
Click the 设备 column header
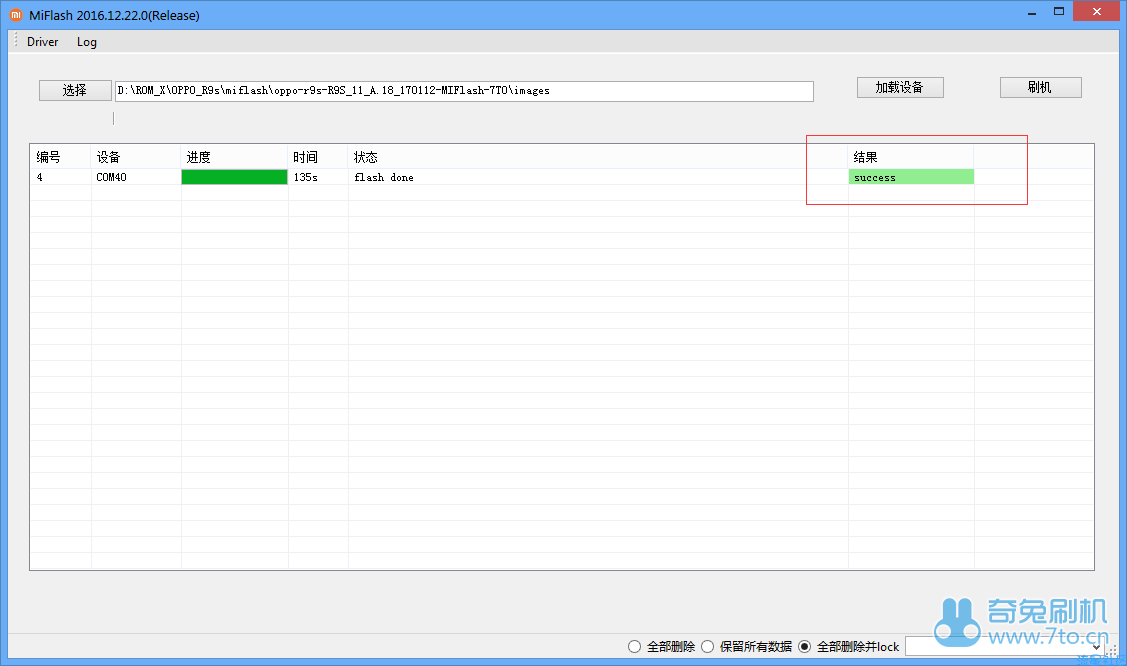coord(136,157)
